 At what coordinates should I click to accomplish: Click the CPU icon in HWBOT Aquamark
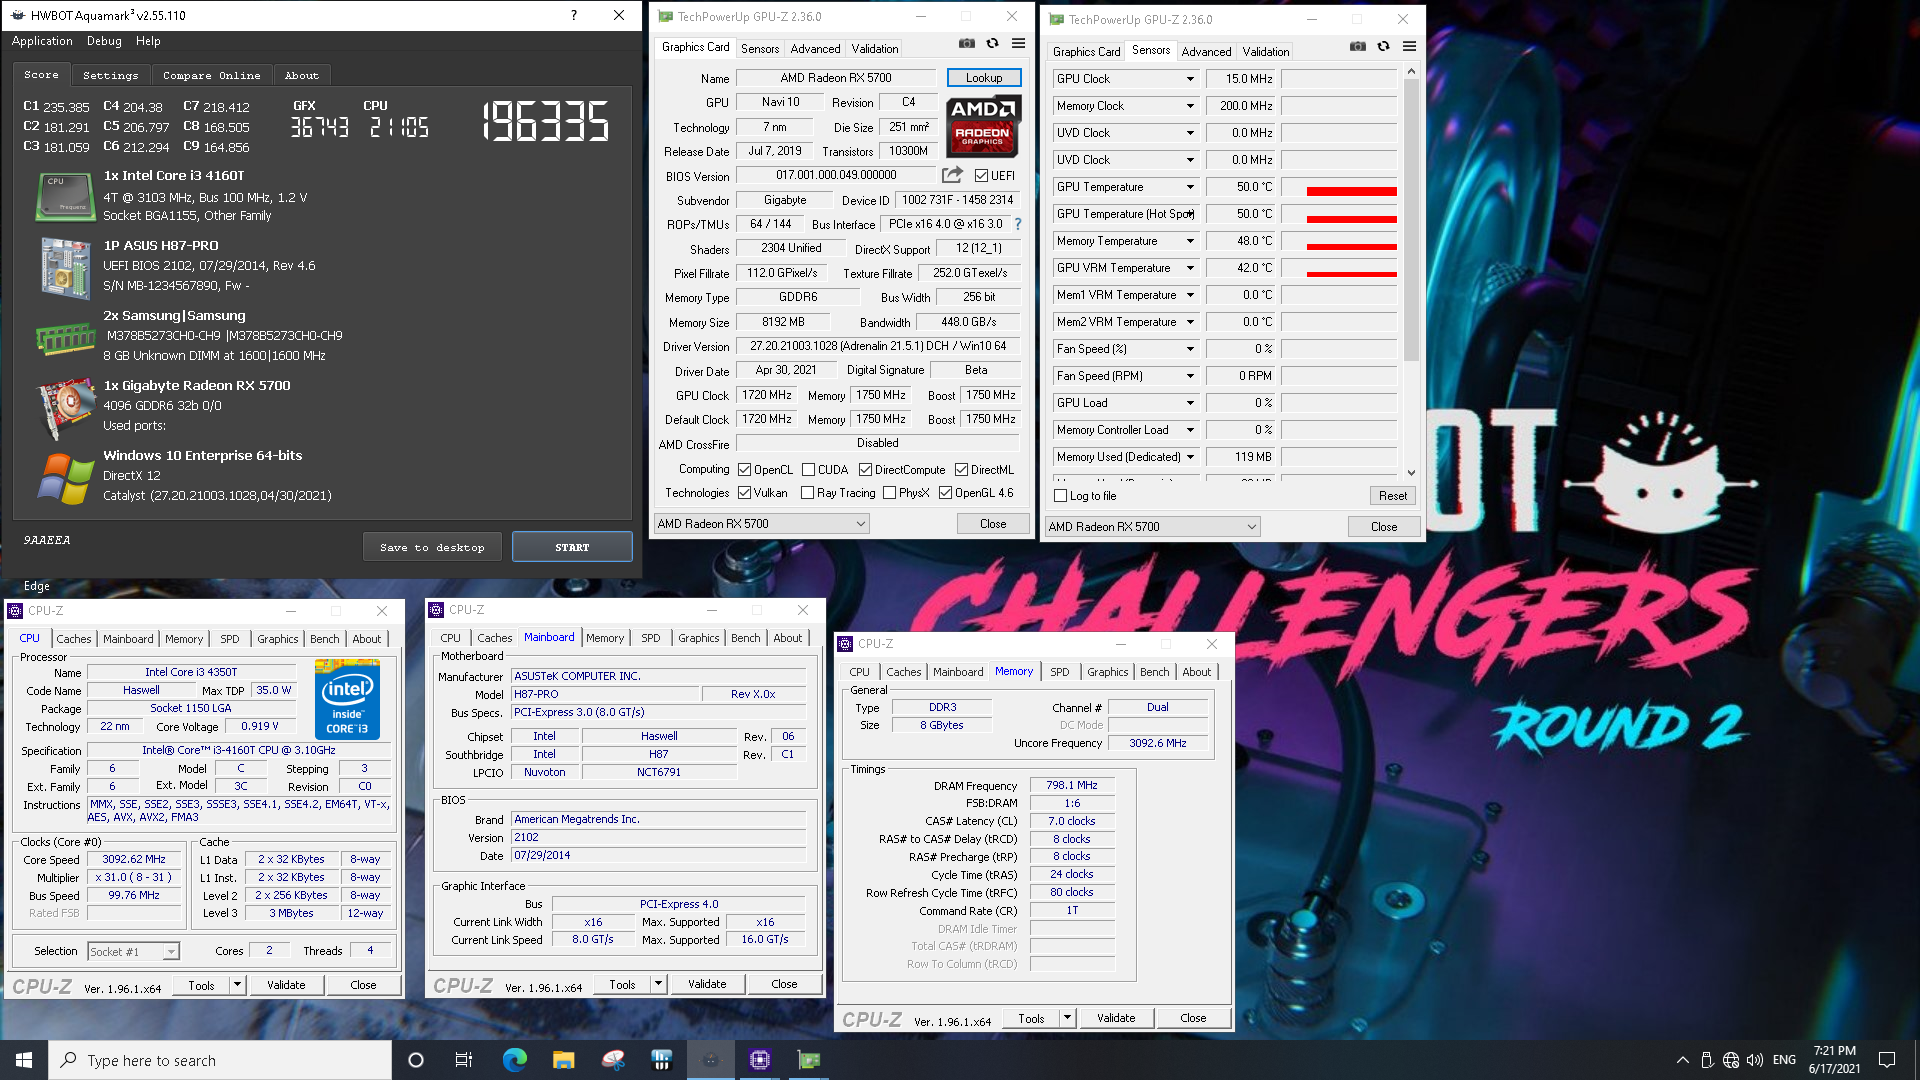pyautogui.click(x=64, y=196)
